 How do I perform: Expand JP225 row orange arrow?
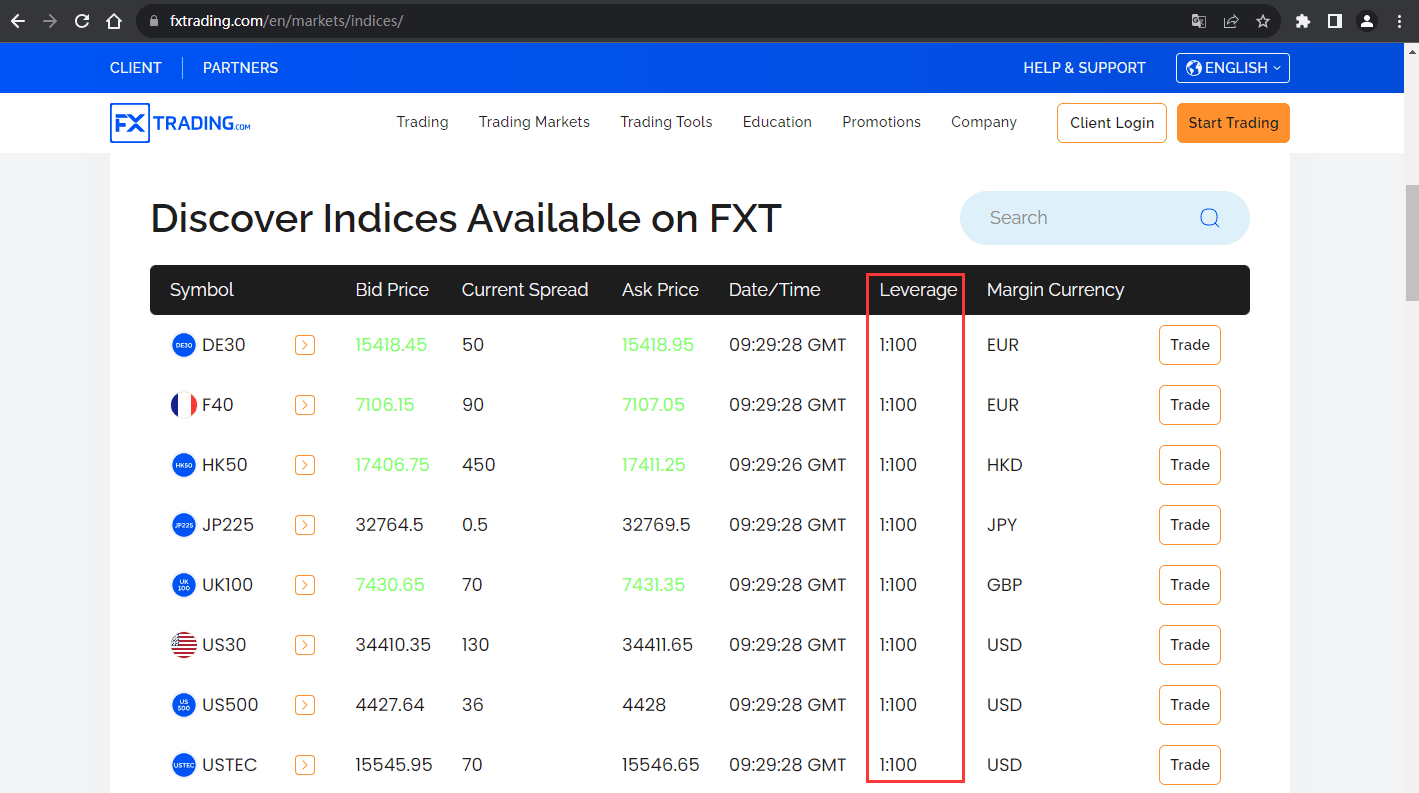[305, 525]
